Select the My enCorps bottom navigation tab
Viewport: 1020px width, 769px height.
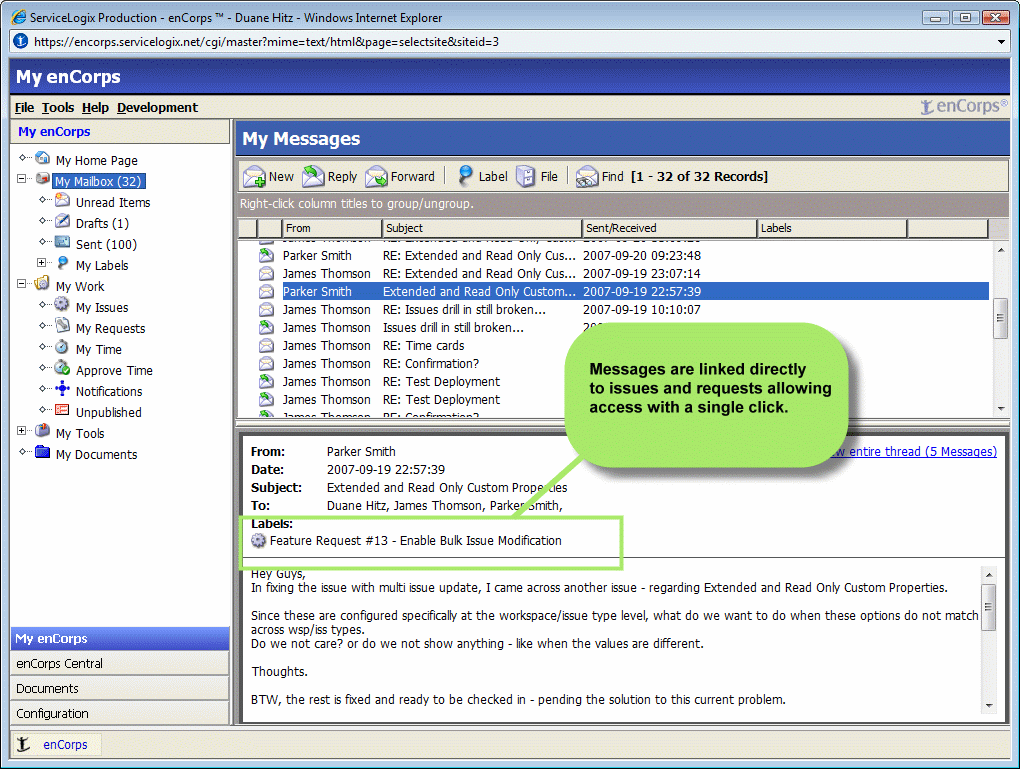click(120, 639)
